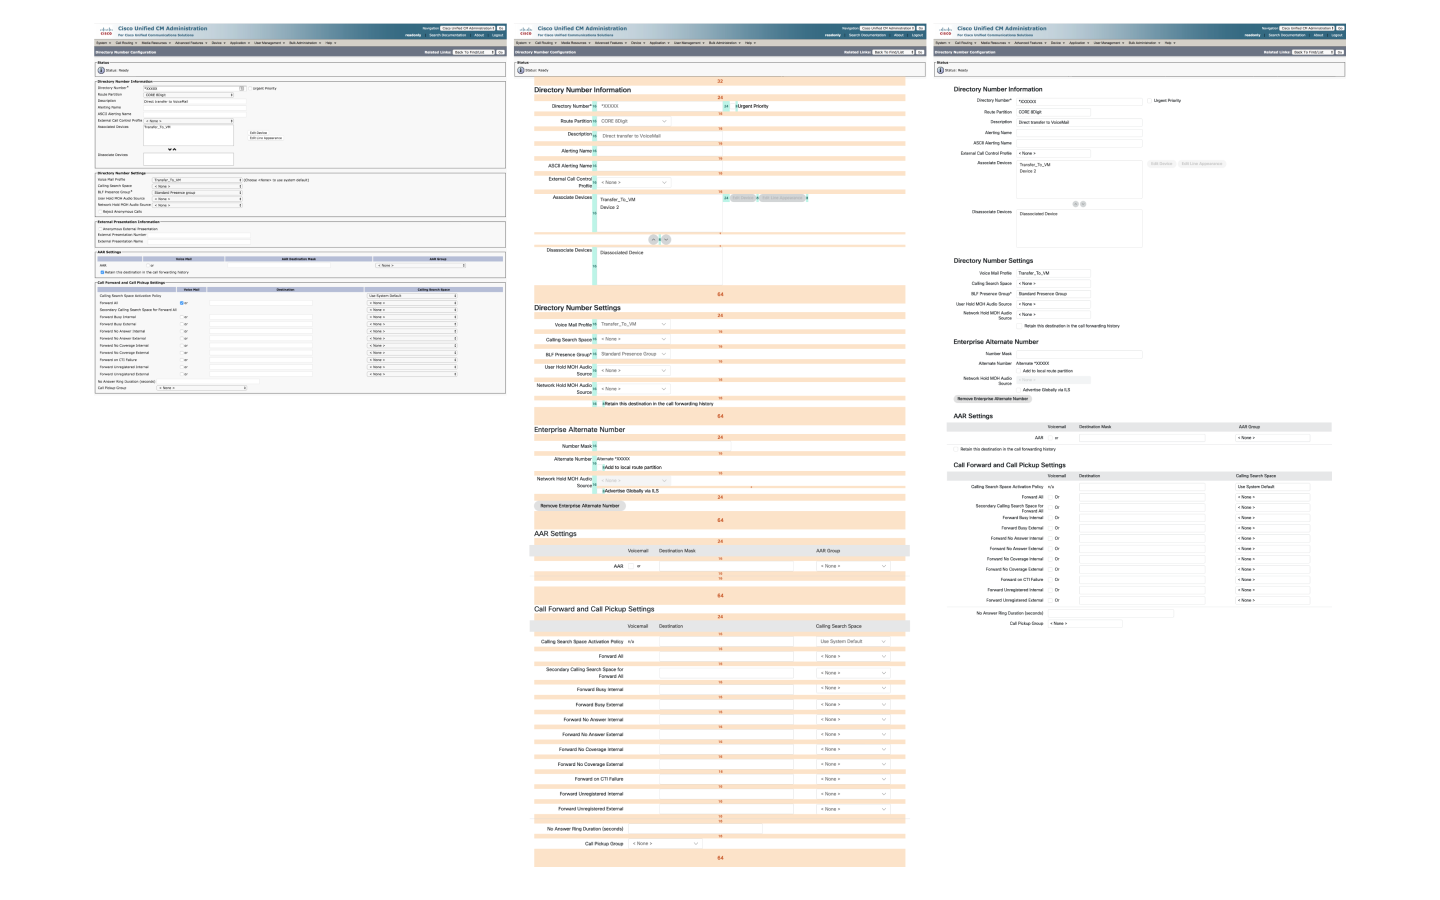Open External Call Control Profile dropdown, middle mockup
The width and height of the screenshot is (1440, 900).
pyautogui.click(x=634, y=182)
